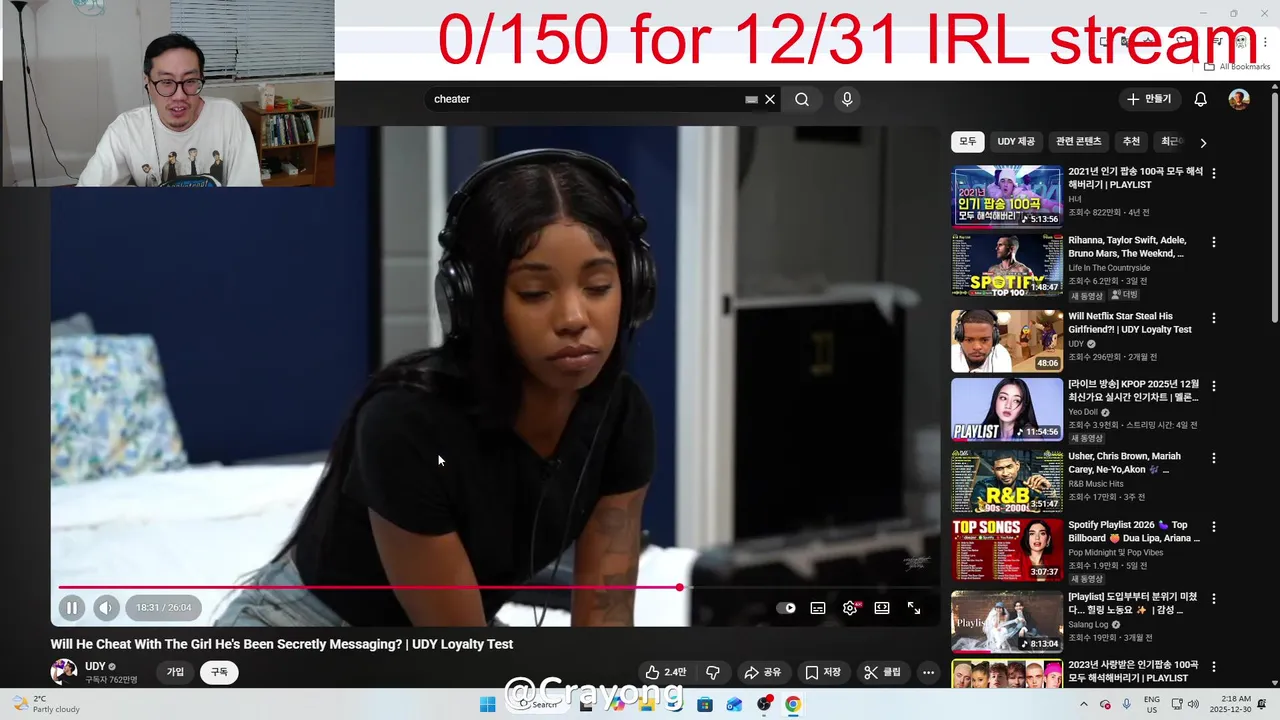Open options for the 2021년 인기 팝송 video
Image resolution: width=1280 pixels, height=720 pixels.
point(1214,173)
